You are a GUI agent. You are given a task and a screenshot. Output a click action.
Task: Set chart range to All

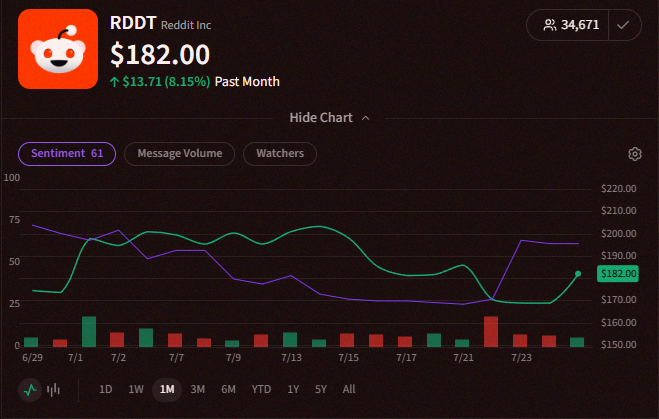[x=349, y=390]
